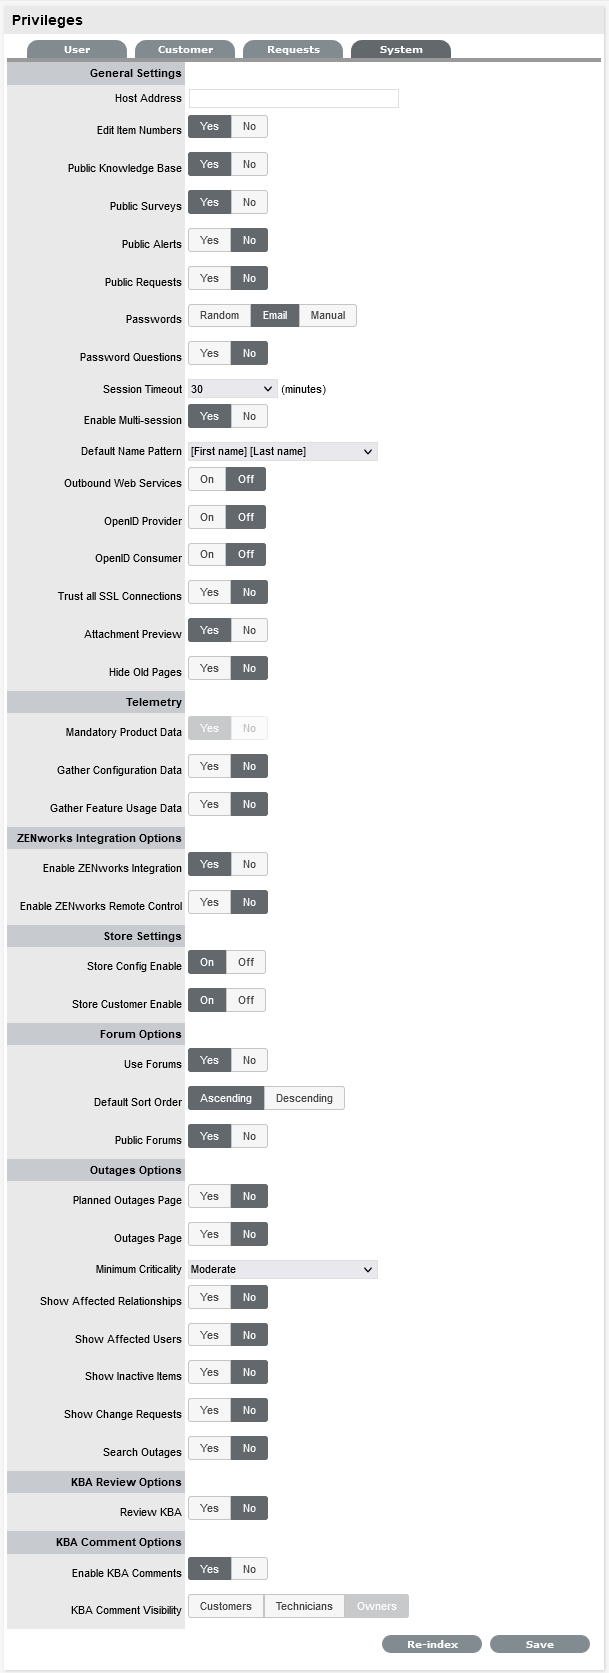Save the system privileges
609x1673 pixels.
[540, 1644]
